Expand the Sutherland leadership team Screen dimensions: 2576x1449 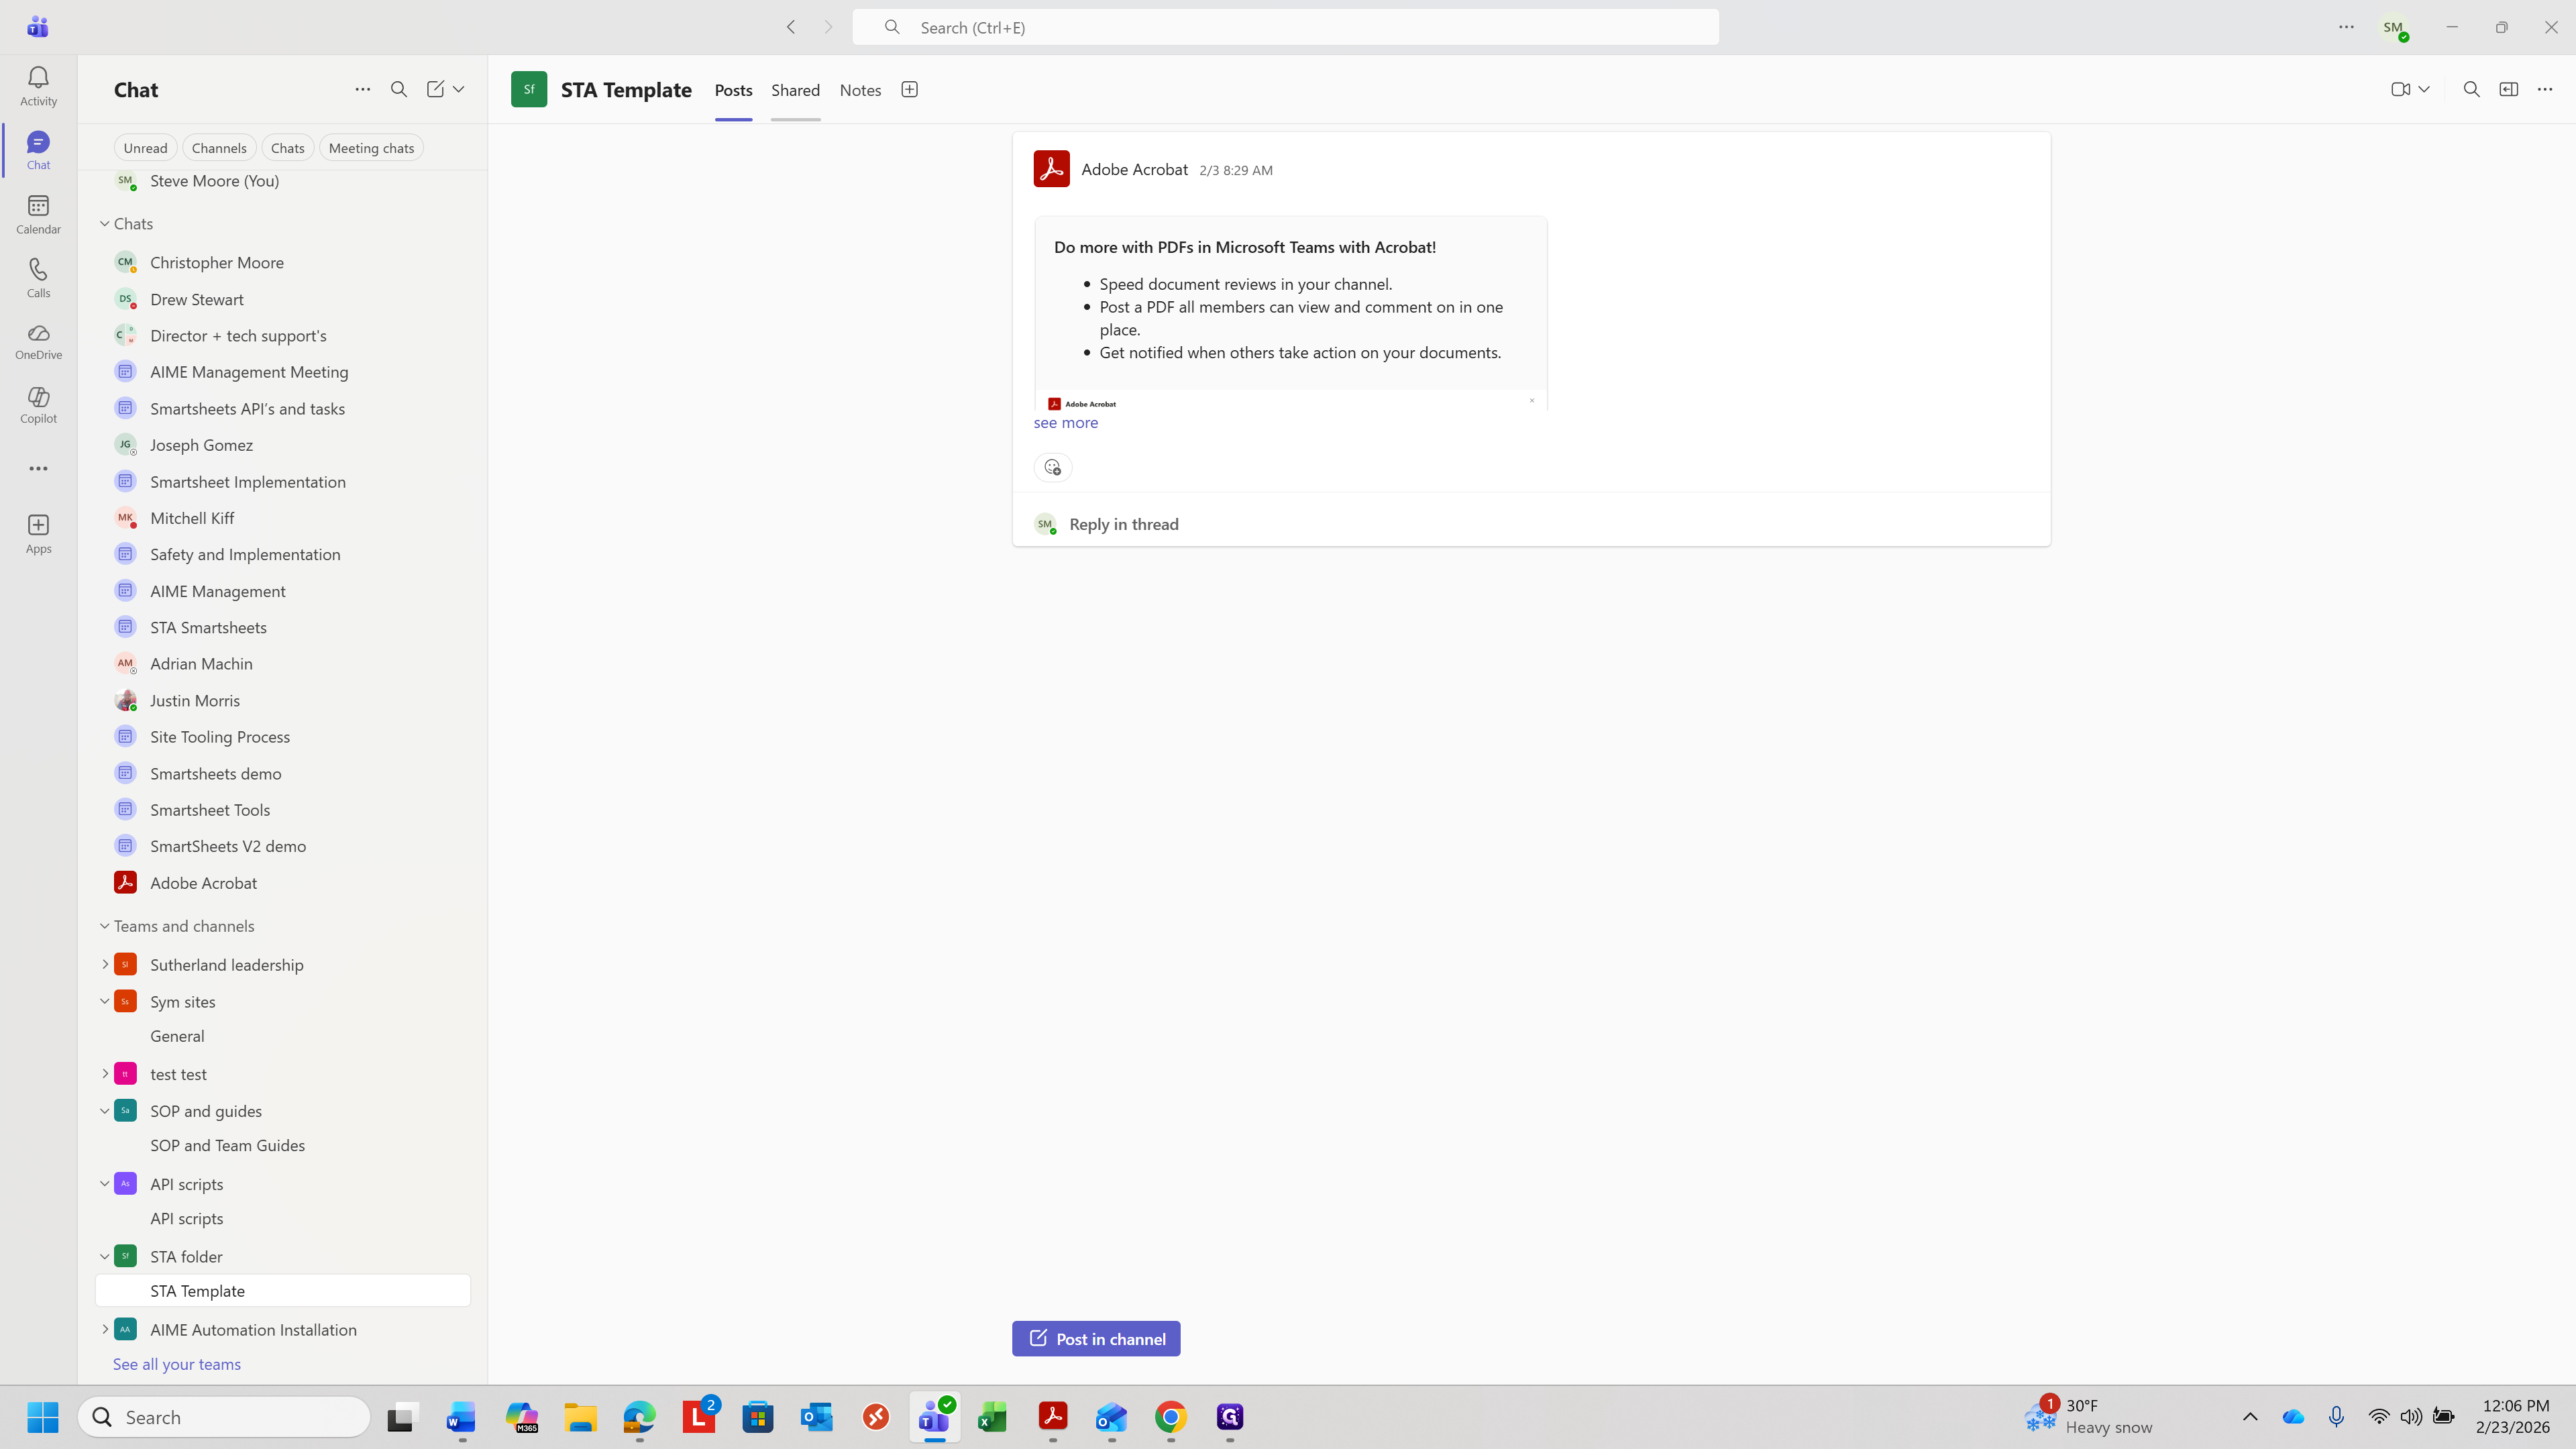[x=105, y=964]
